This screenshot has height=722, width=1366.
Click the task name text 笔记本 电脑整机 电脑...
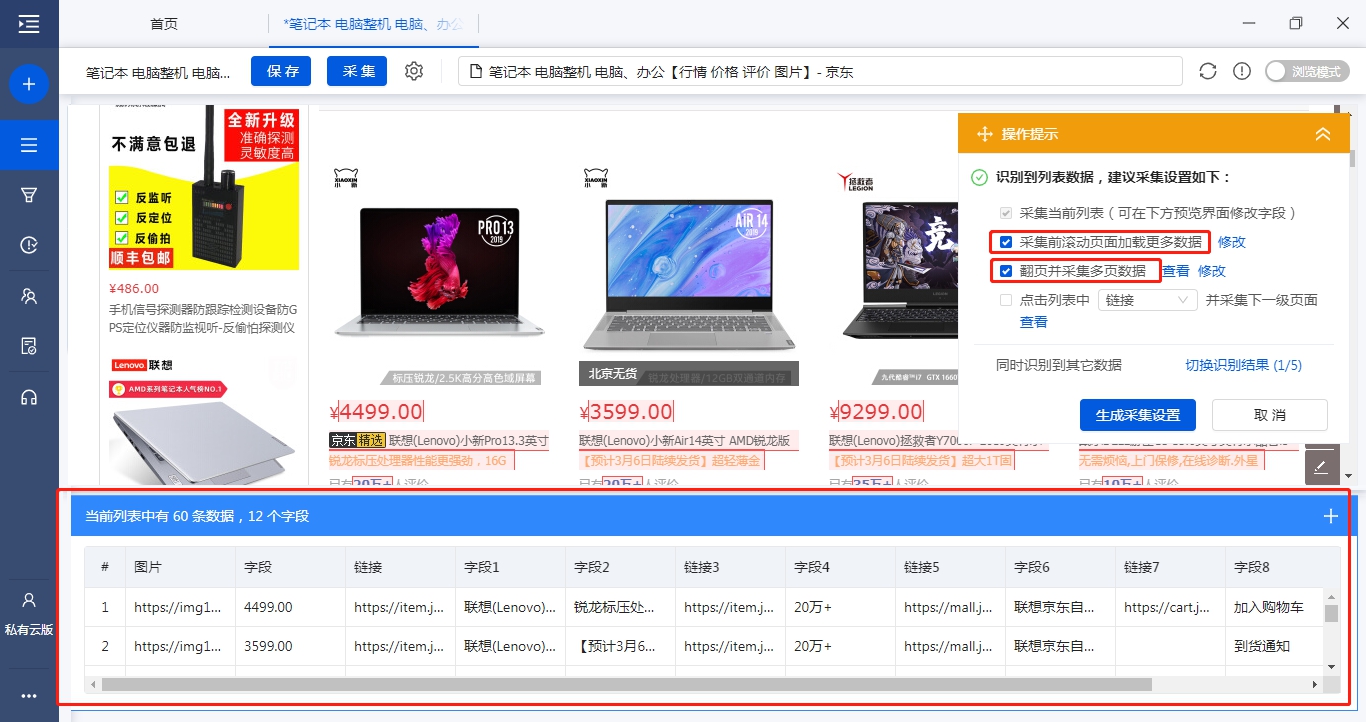(x=158, y=72)
